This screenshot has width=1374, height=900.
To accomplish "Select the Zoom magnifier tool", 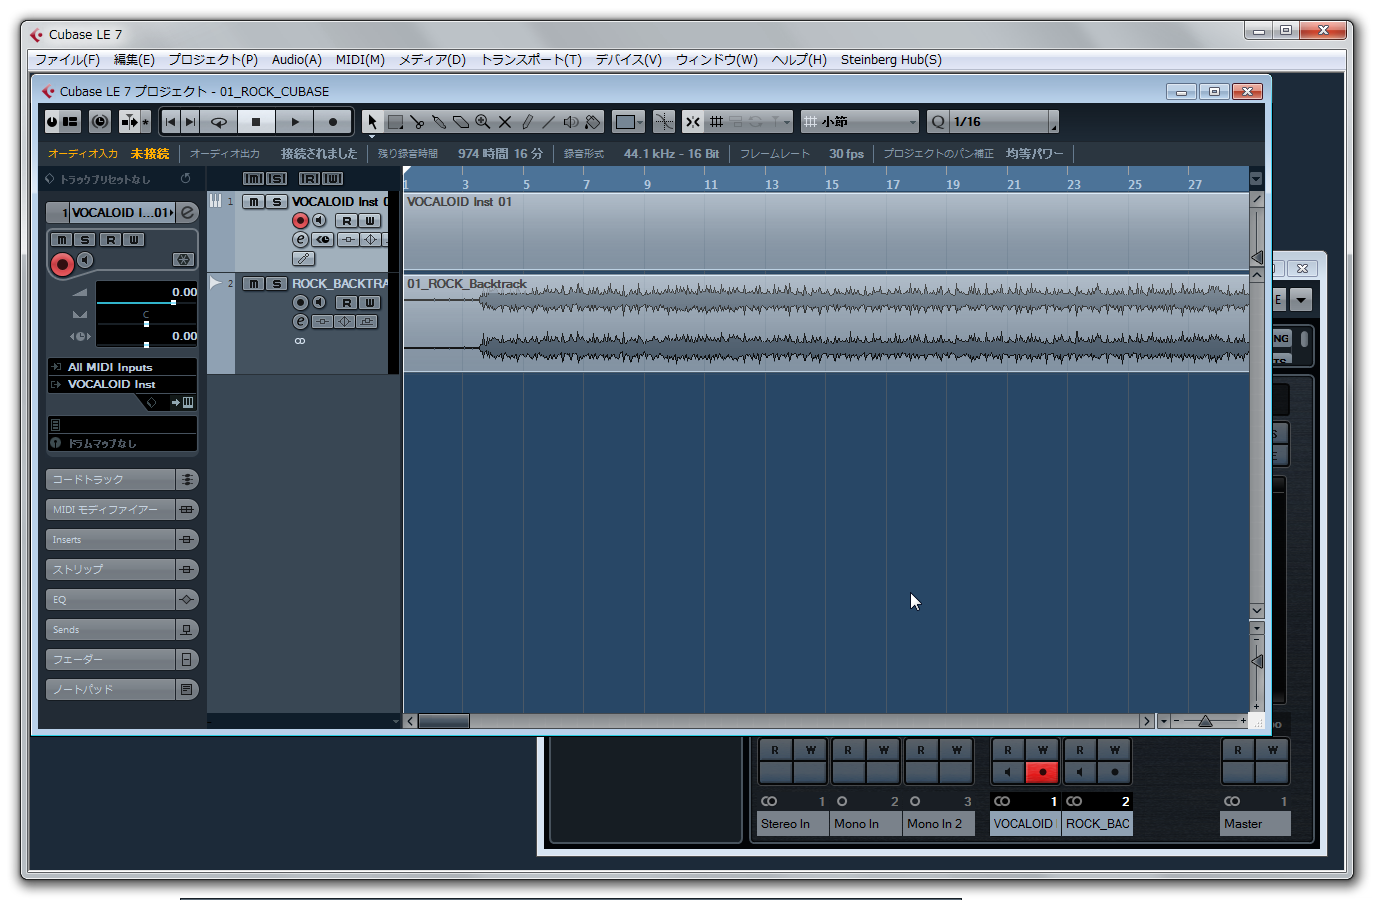I will (x=483, y=122).
